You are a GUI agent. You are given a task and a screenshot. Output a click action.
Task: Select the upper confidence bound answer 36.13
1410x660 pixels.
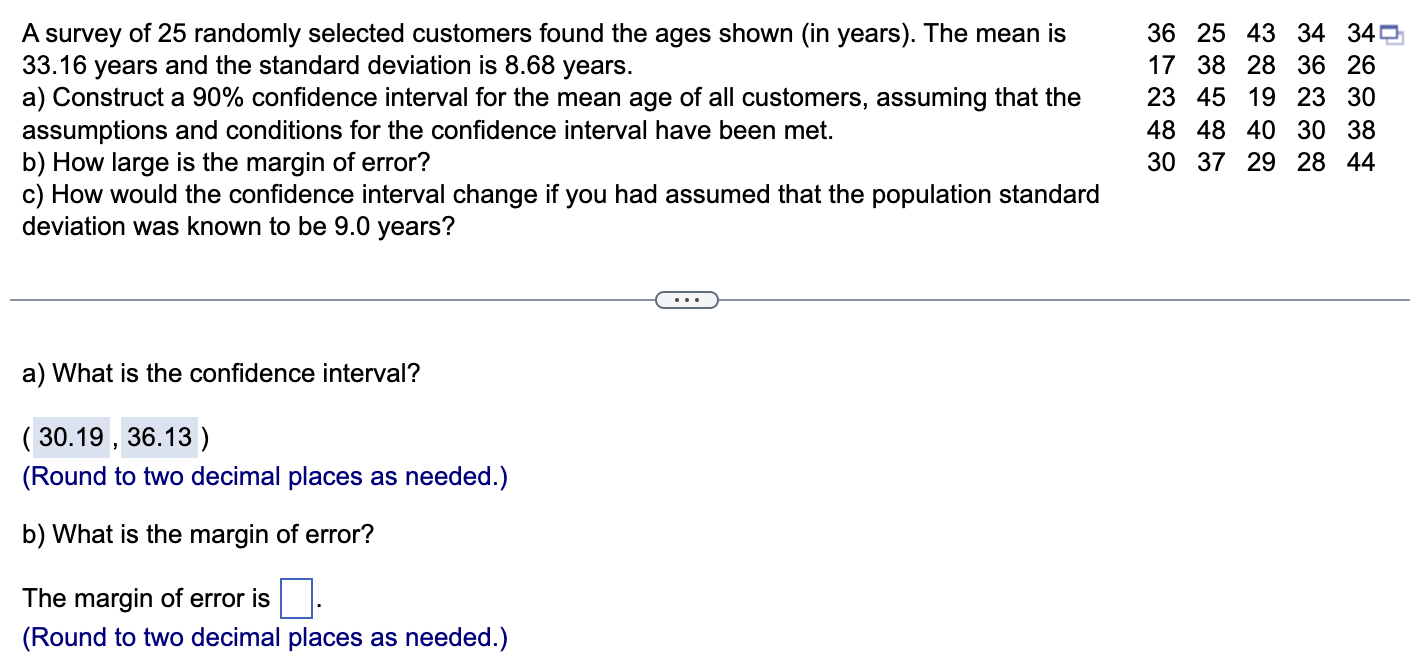click(x=160, y=437)
